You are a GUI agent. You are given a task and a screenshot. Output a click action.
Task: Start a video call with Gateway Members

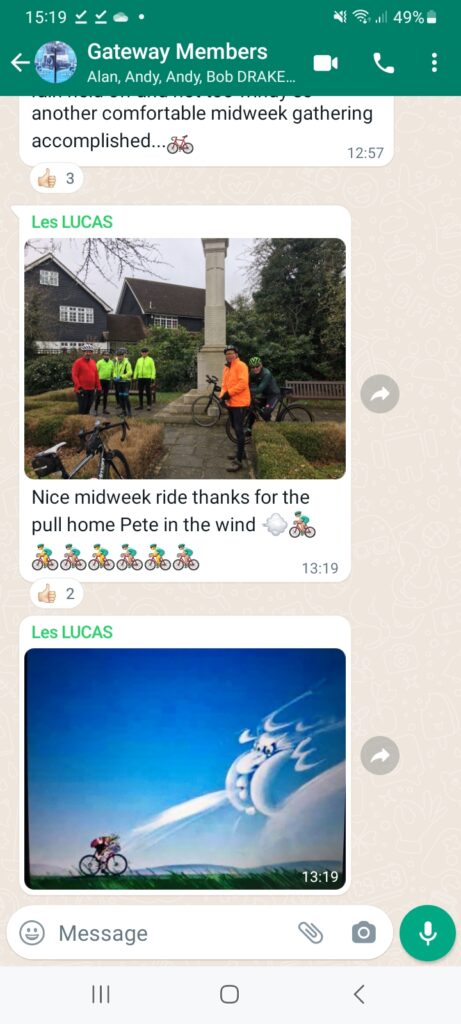coord(326,62)
